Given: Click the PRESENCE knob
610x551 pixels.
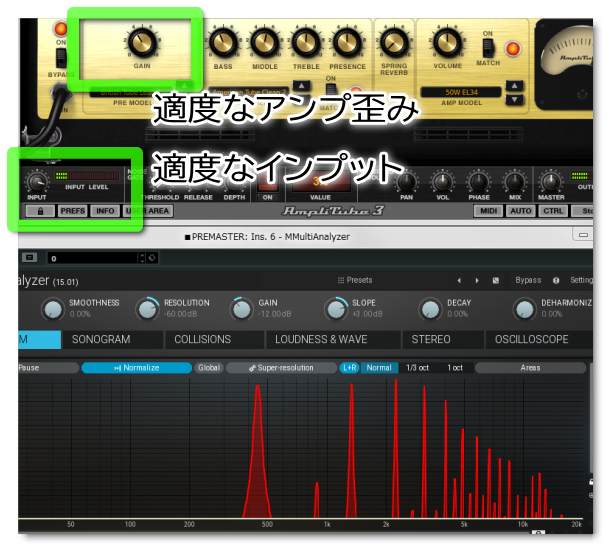Looking at the screenshot, I should (x=347, y=42).
